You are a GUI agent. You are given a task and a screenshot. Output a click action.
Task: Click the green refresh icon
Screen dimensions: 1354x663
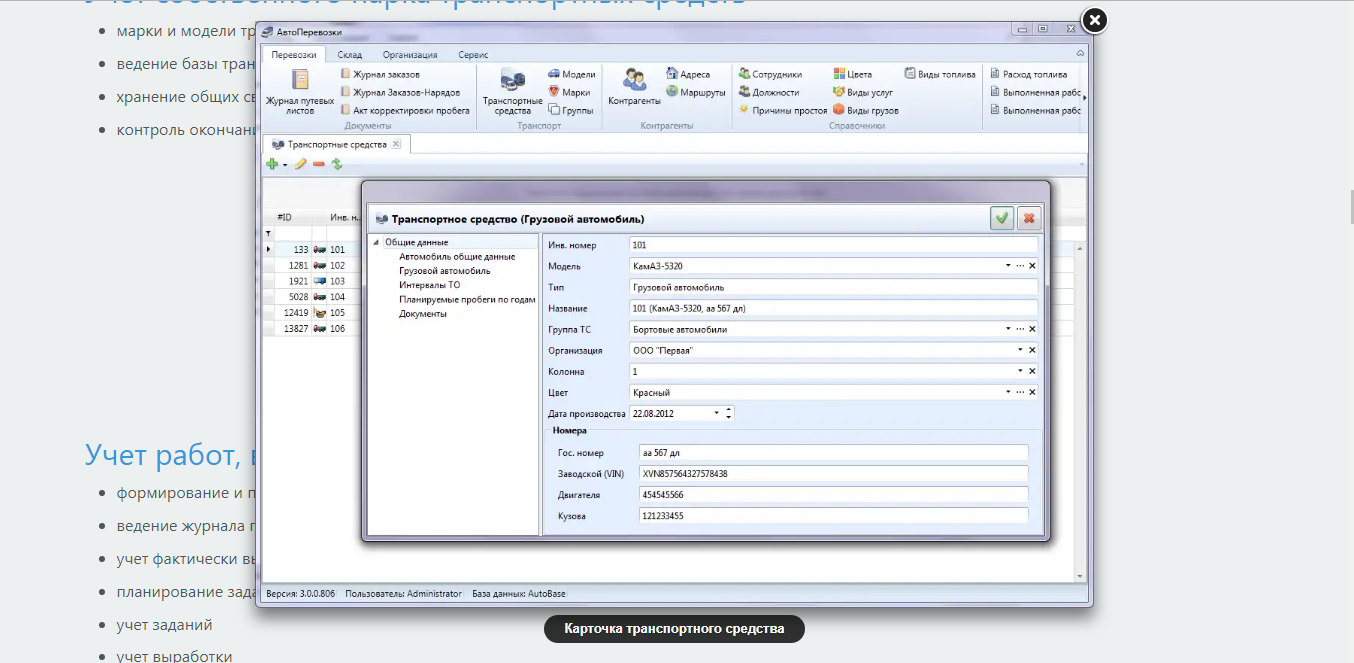[338, 164]
